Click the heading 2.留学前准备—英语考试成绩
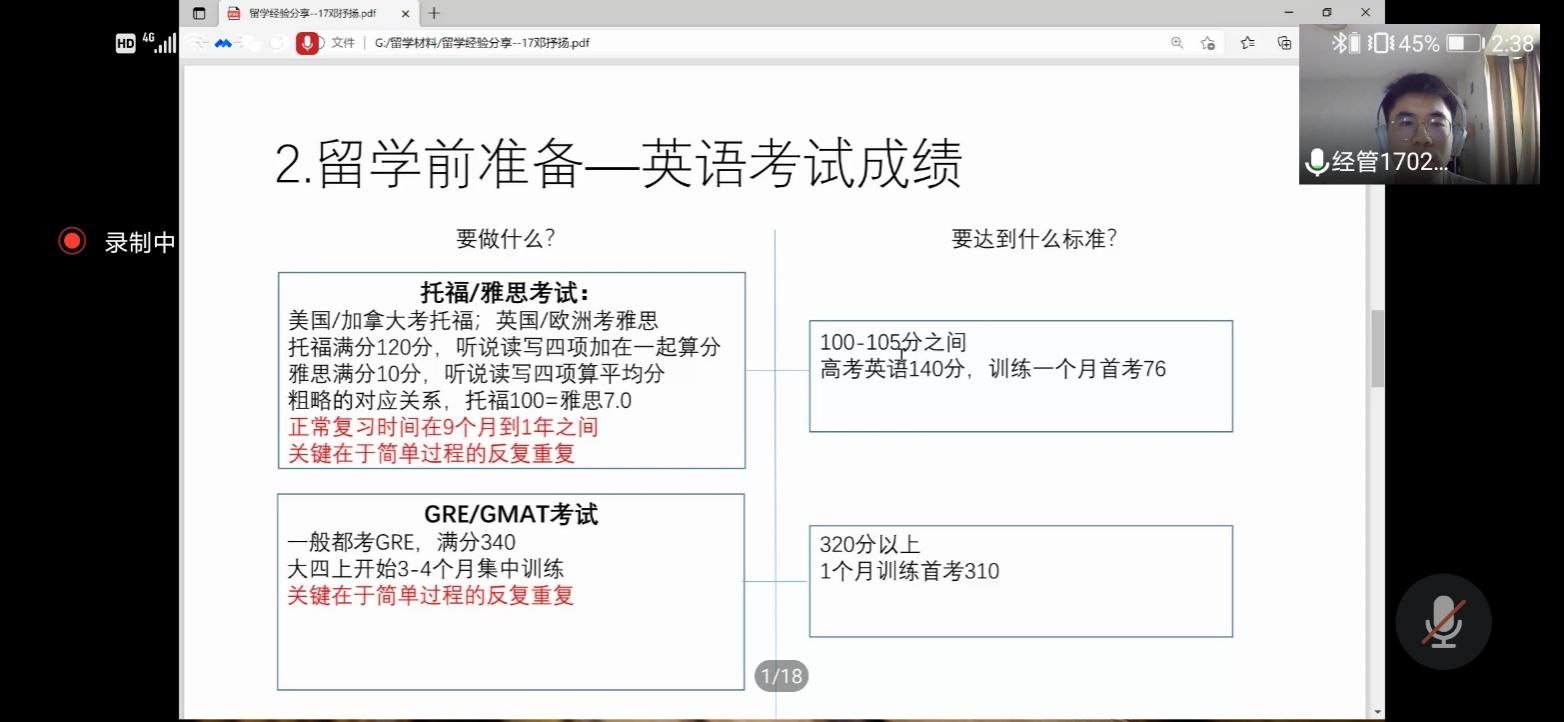 [x=619, y=163]
